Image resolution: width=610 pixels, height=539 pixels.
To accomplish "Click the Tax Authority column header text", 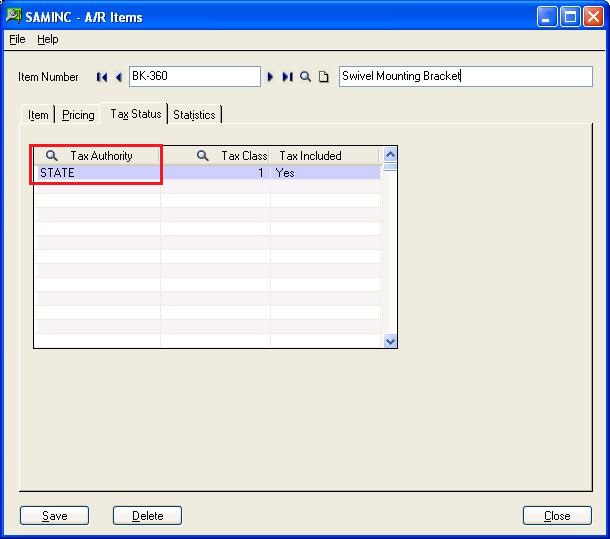I will (101, 156).
